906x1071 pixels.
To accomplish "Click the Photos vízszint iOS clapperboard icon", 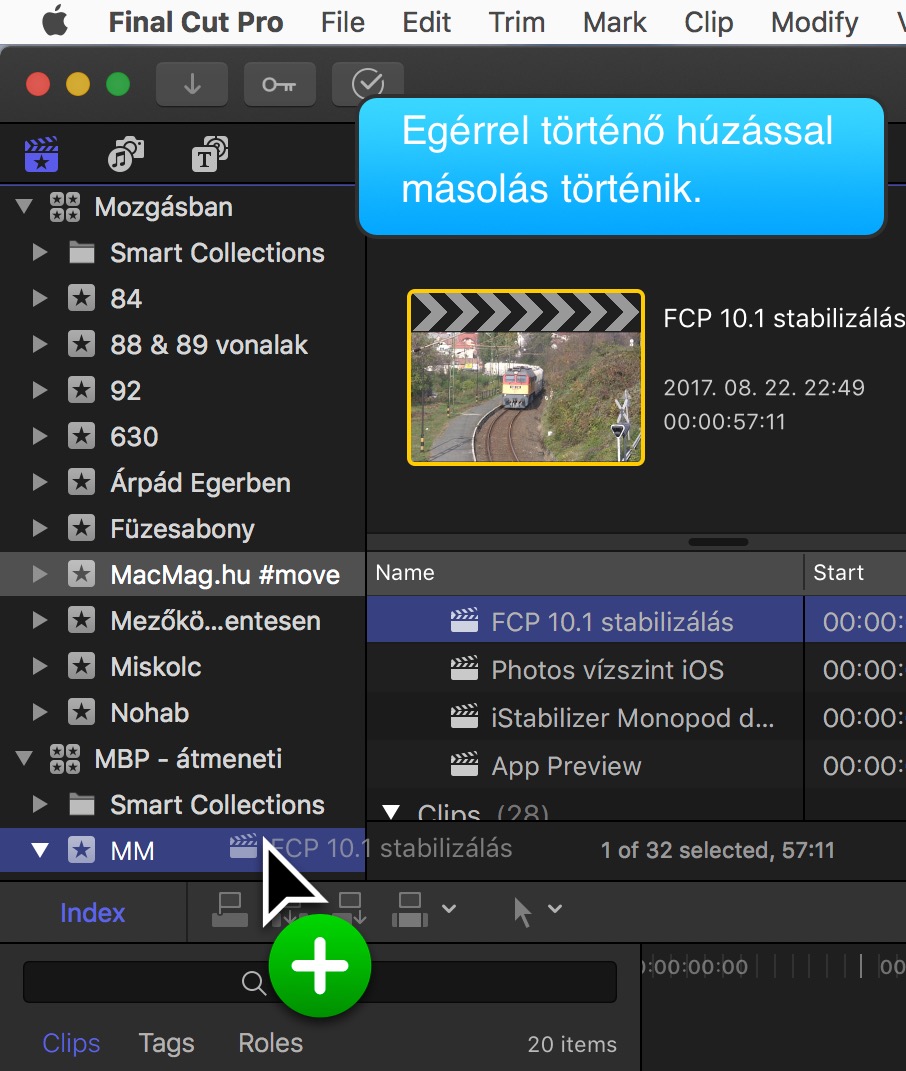I will (465, 669).
